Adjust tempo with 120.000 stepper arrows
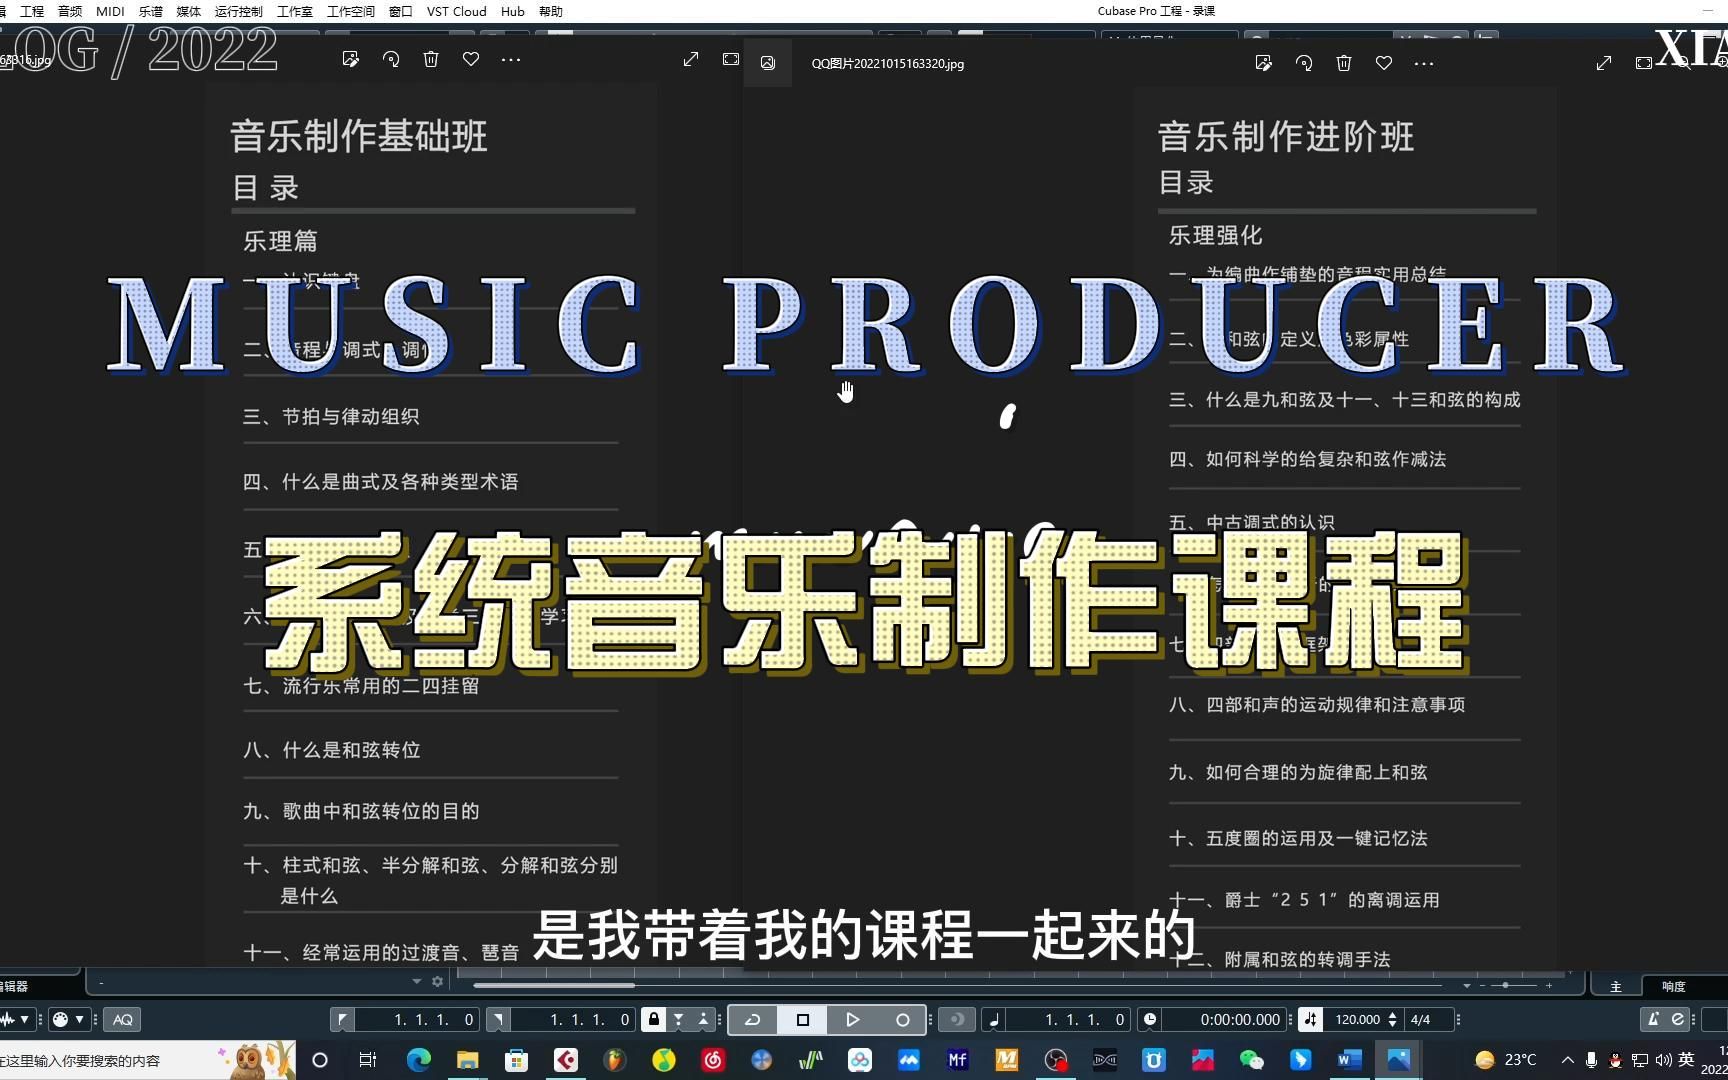 (x=1392, y=1019)
